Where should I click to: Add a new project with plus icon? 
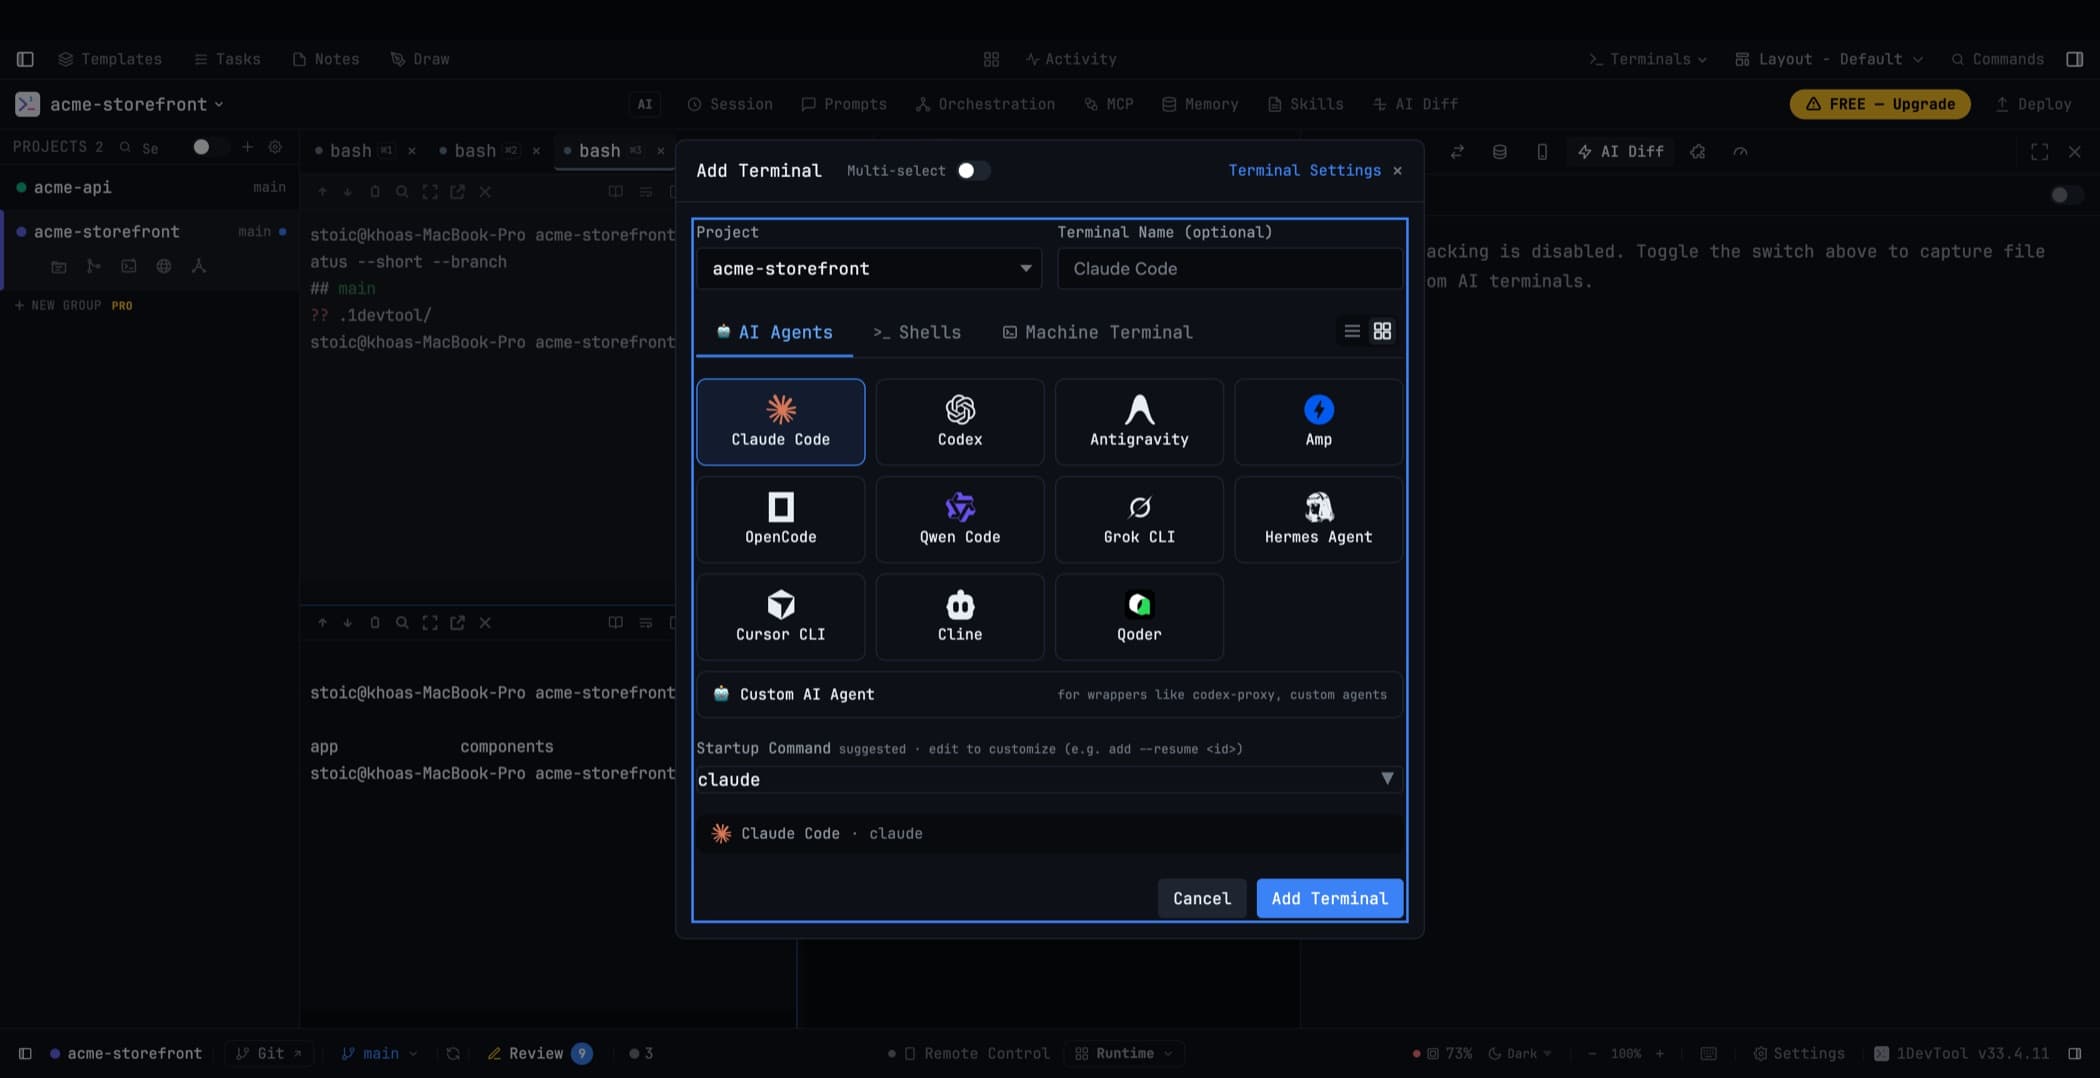247,147
